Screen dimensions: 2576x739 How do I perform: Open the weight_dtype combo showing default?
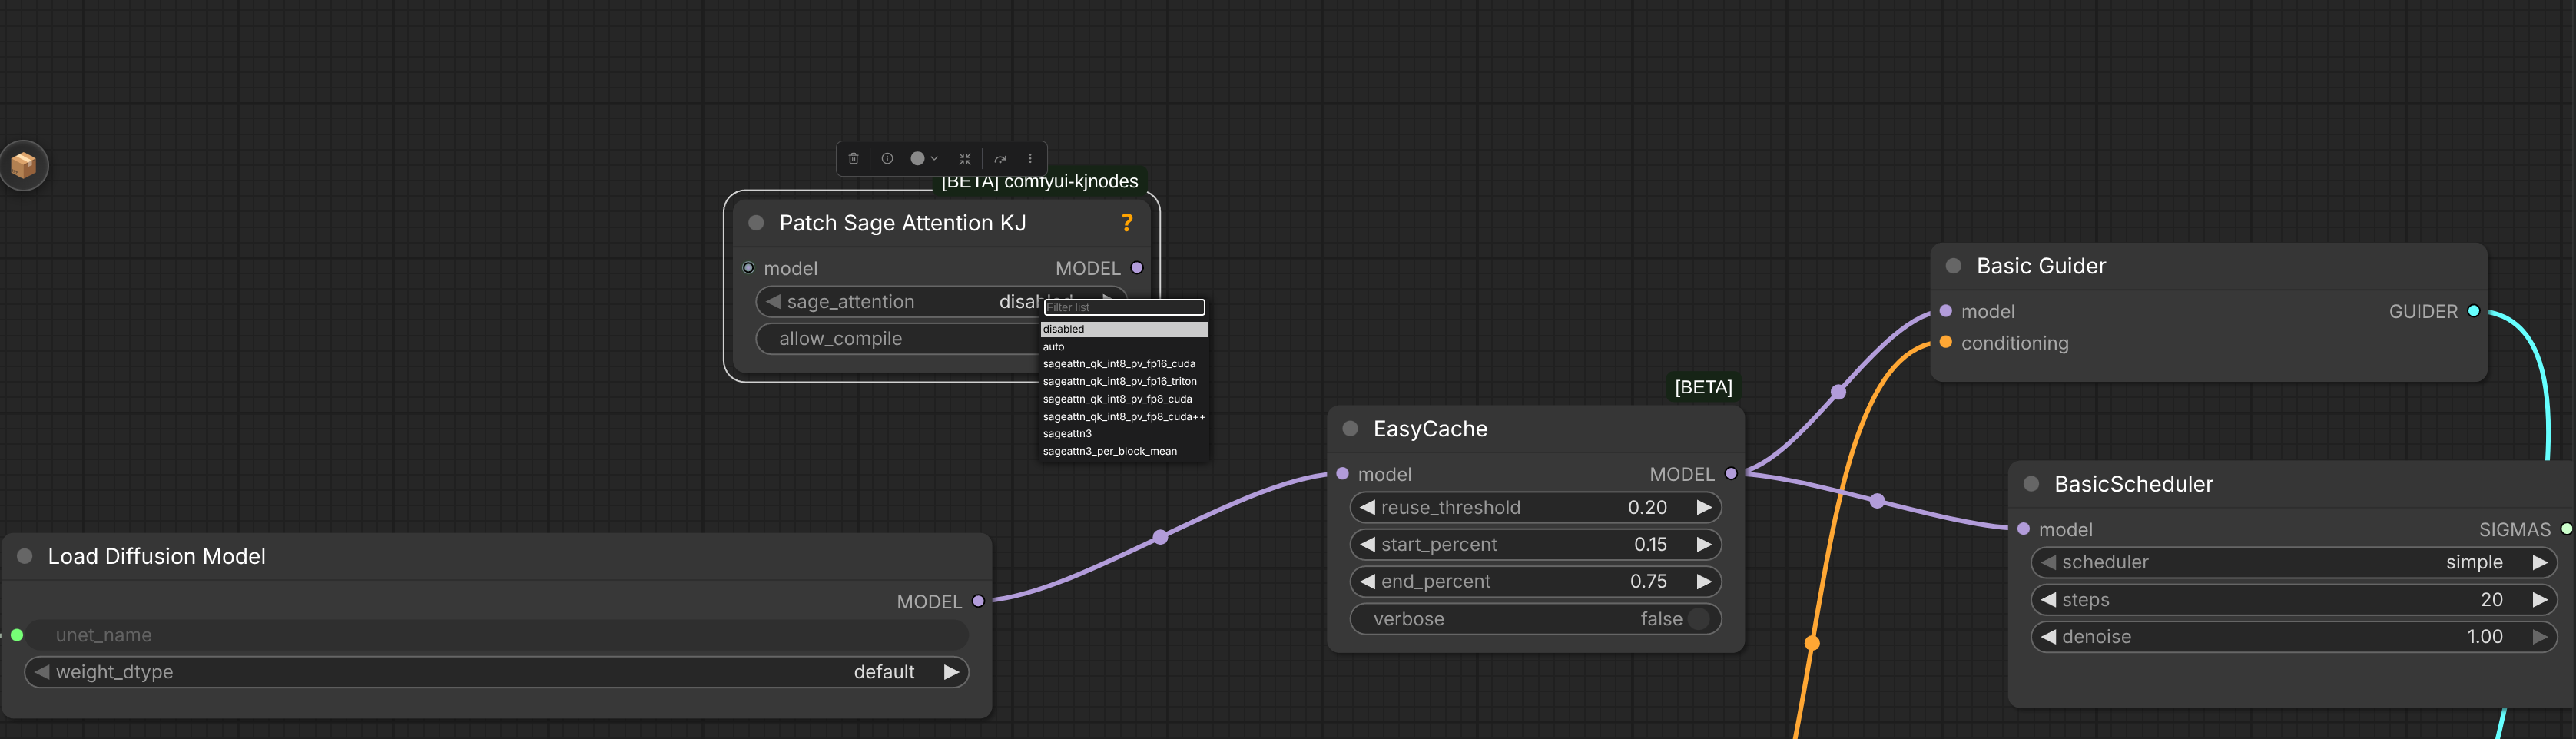(496, 672)
